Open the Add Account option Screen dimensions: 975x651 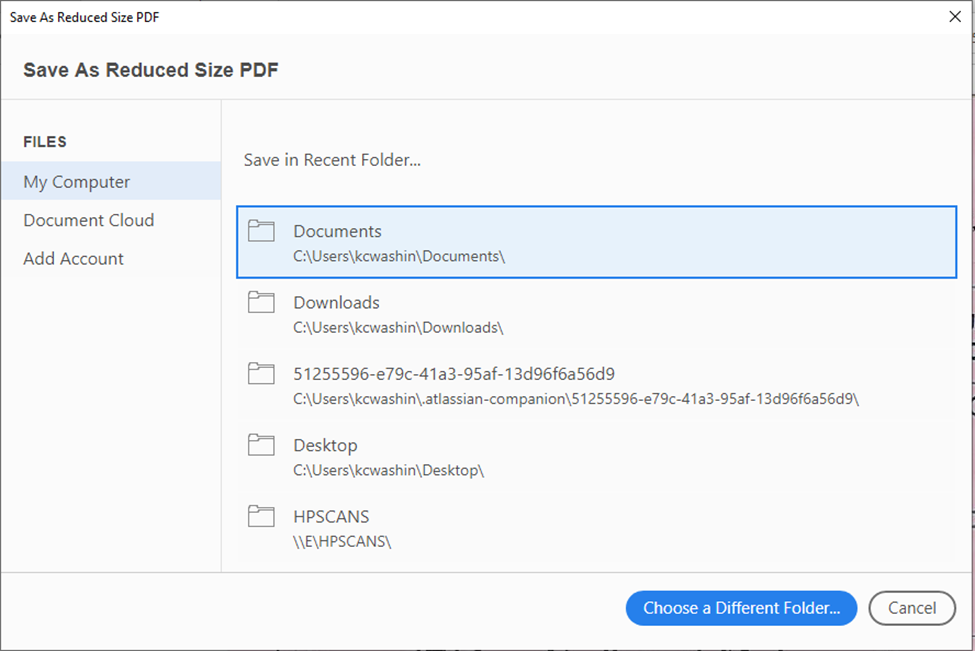point(74,258)
